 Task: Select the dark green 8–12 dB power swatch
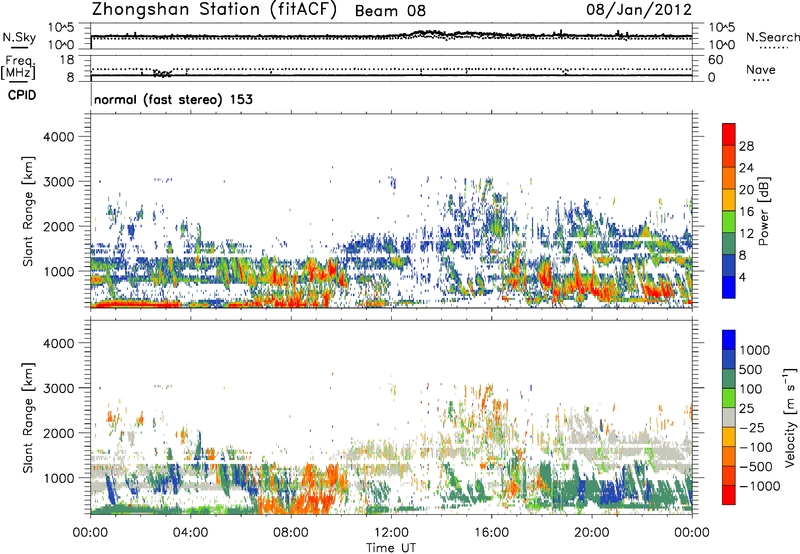point(729,244)
